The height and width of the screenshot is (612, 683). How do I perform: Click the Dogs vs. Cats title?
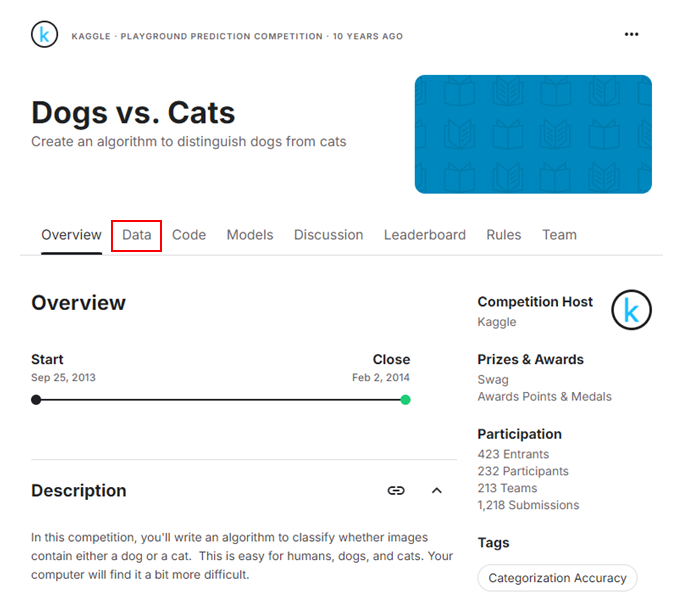(x=133, y=113)
